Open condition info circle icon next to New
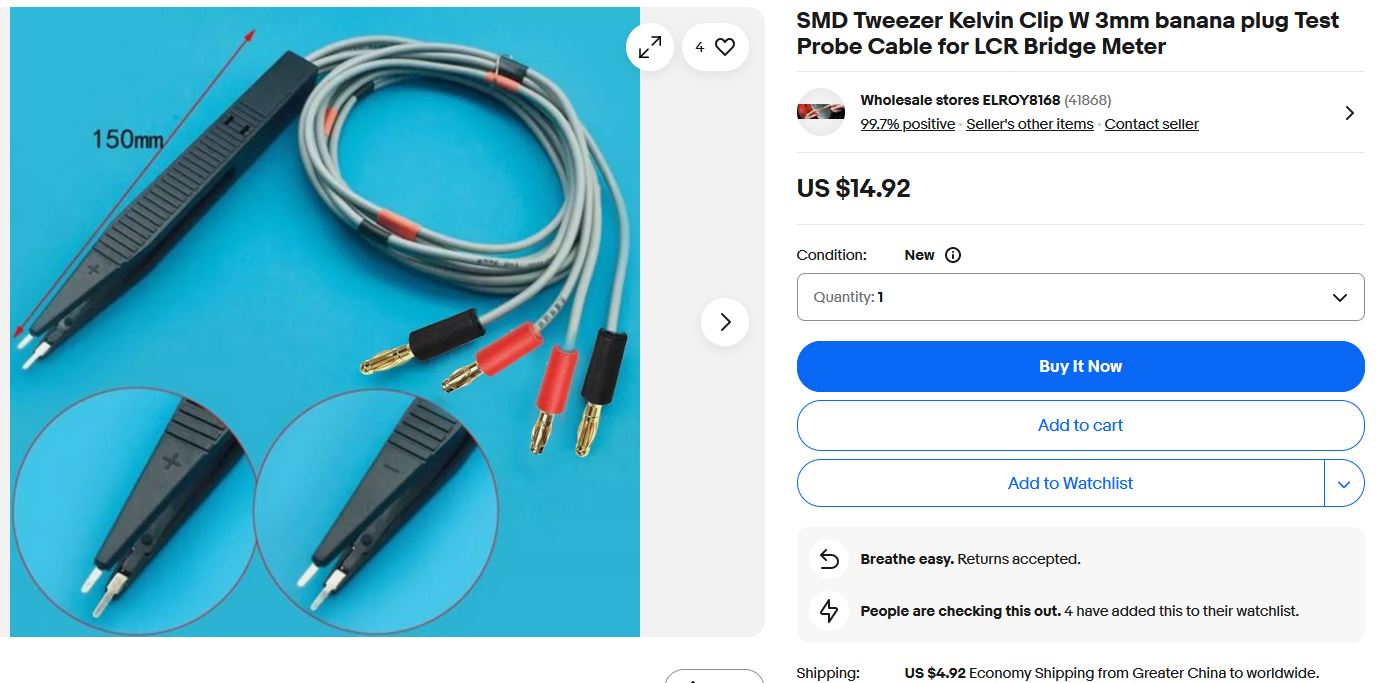This screenshot has height=683, width=1378. [x=953, y=255]
